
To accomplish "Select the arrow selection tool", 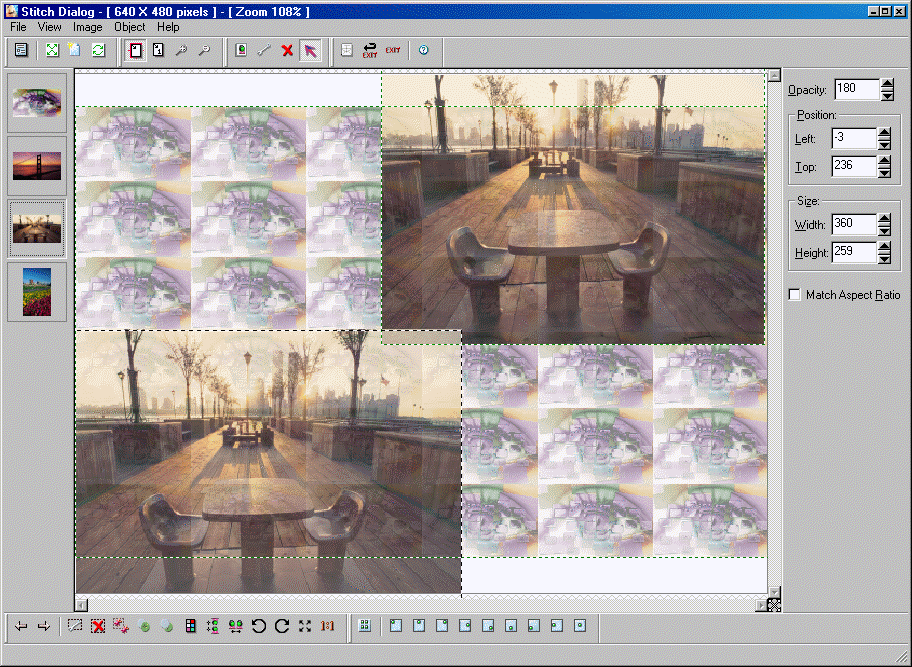I will click(311, 50).
